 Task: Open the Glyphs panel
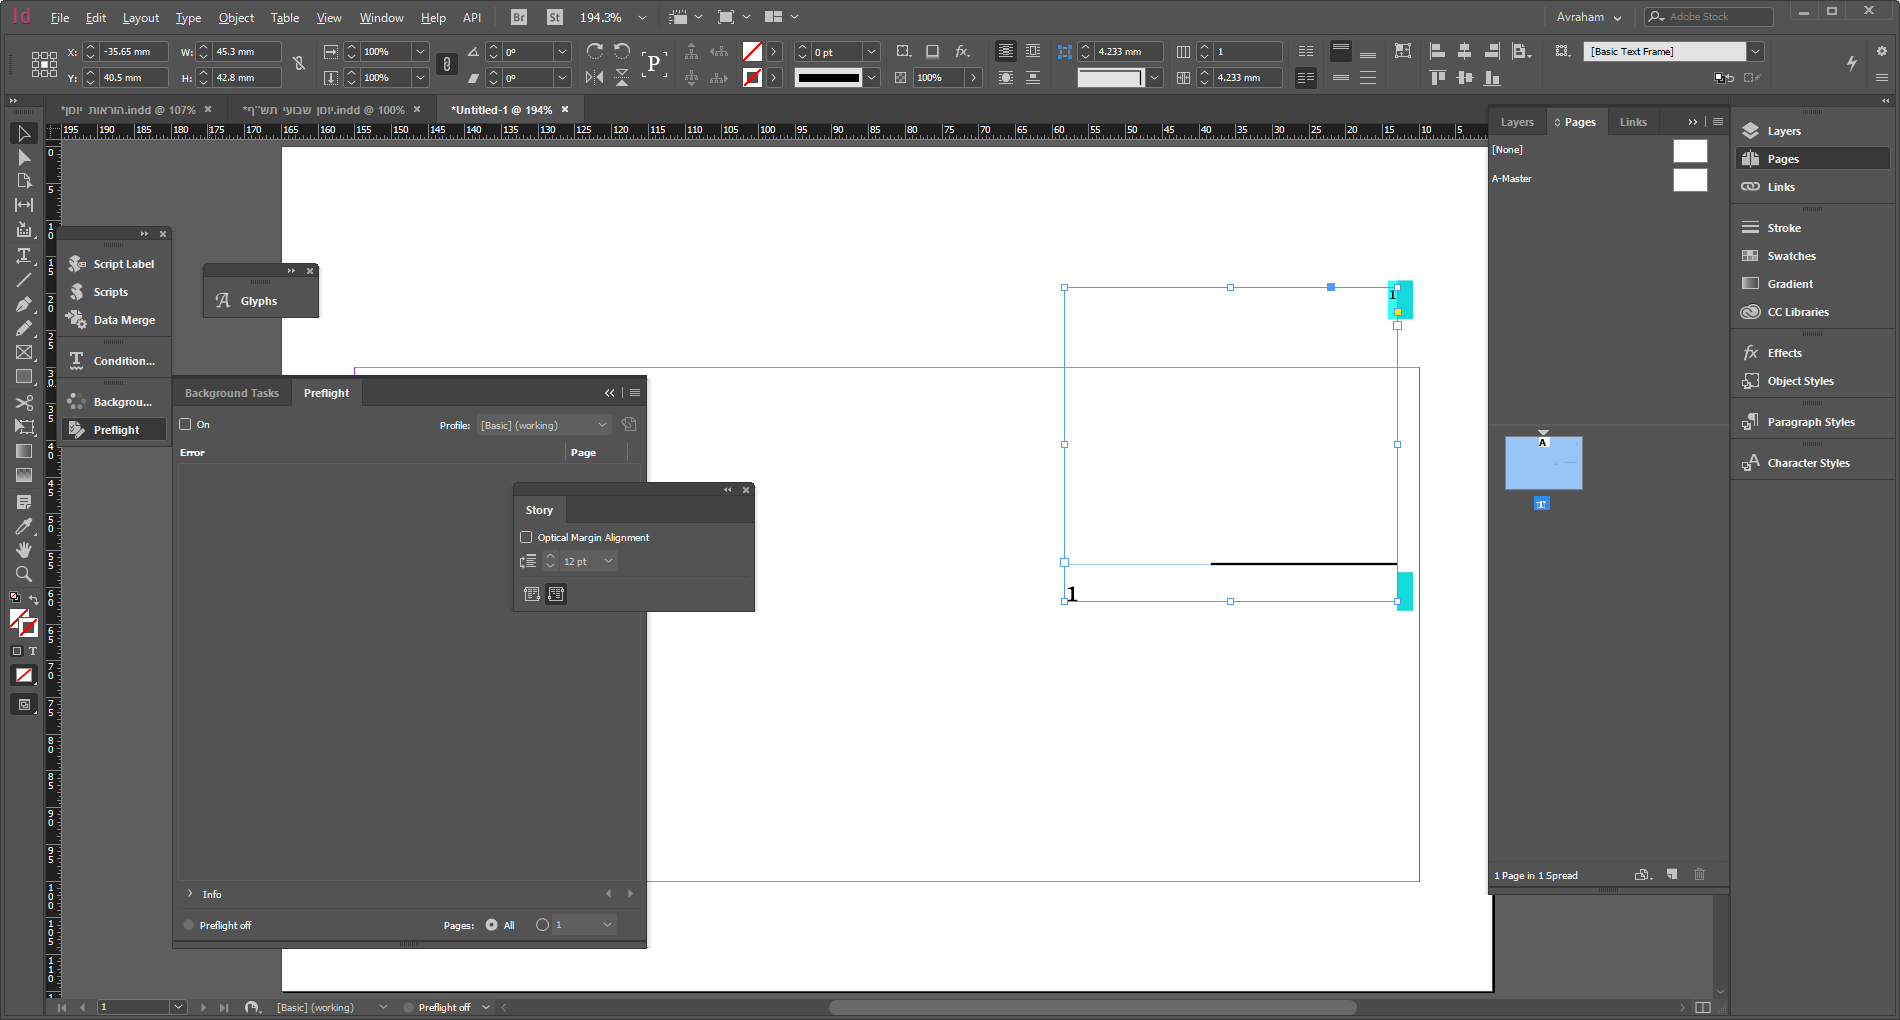pyautogui.click(x=258, y=301)
